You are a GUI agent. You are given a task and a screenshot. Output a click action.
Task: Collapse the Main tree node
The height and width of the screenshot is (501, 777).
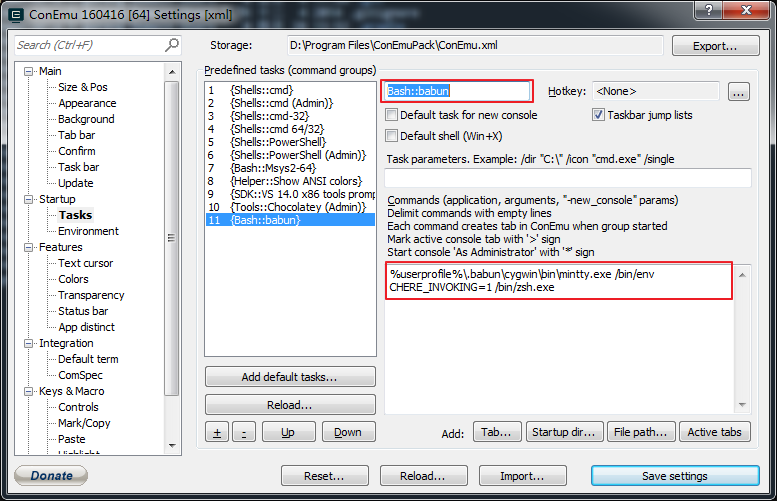tap(29, 71)
